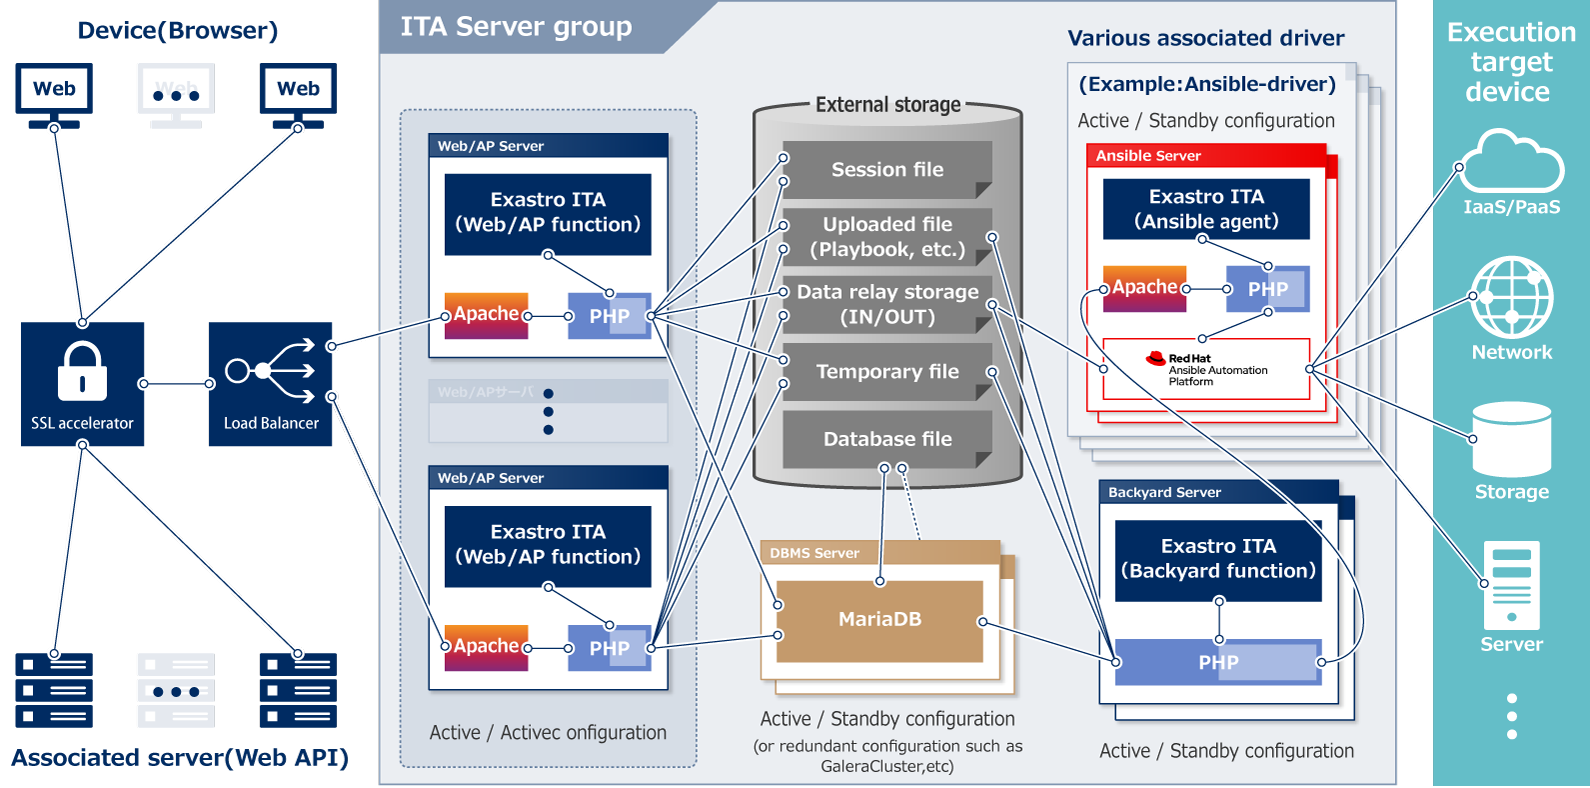Click the Ansible Server red header
1590x788 pixels.
1206,156
